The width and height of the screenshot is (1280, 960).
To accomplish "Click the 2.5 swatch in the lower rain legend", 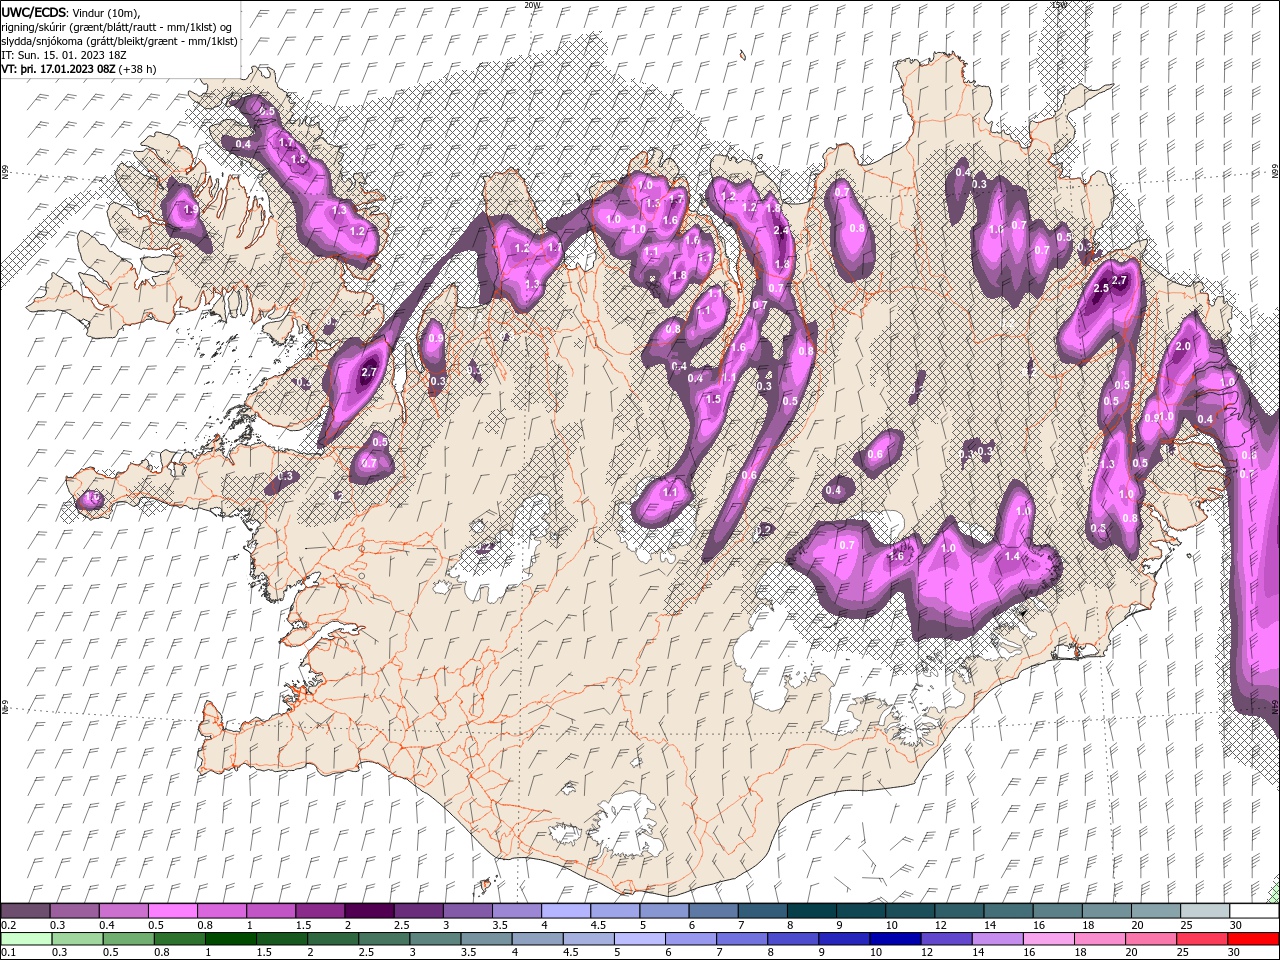I will (384, 939).
